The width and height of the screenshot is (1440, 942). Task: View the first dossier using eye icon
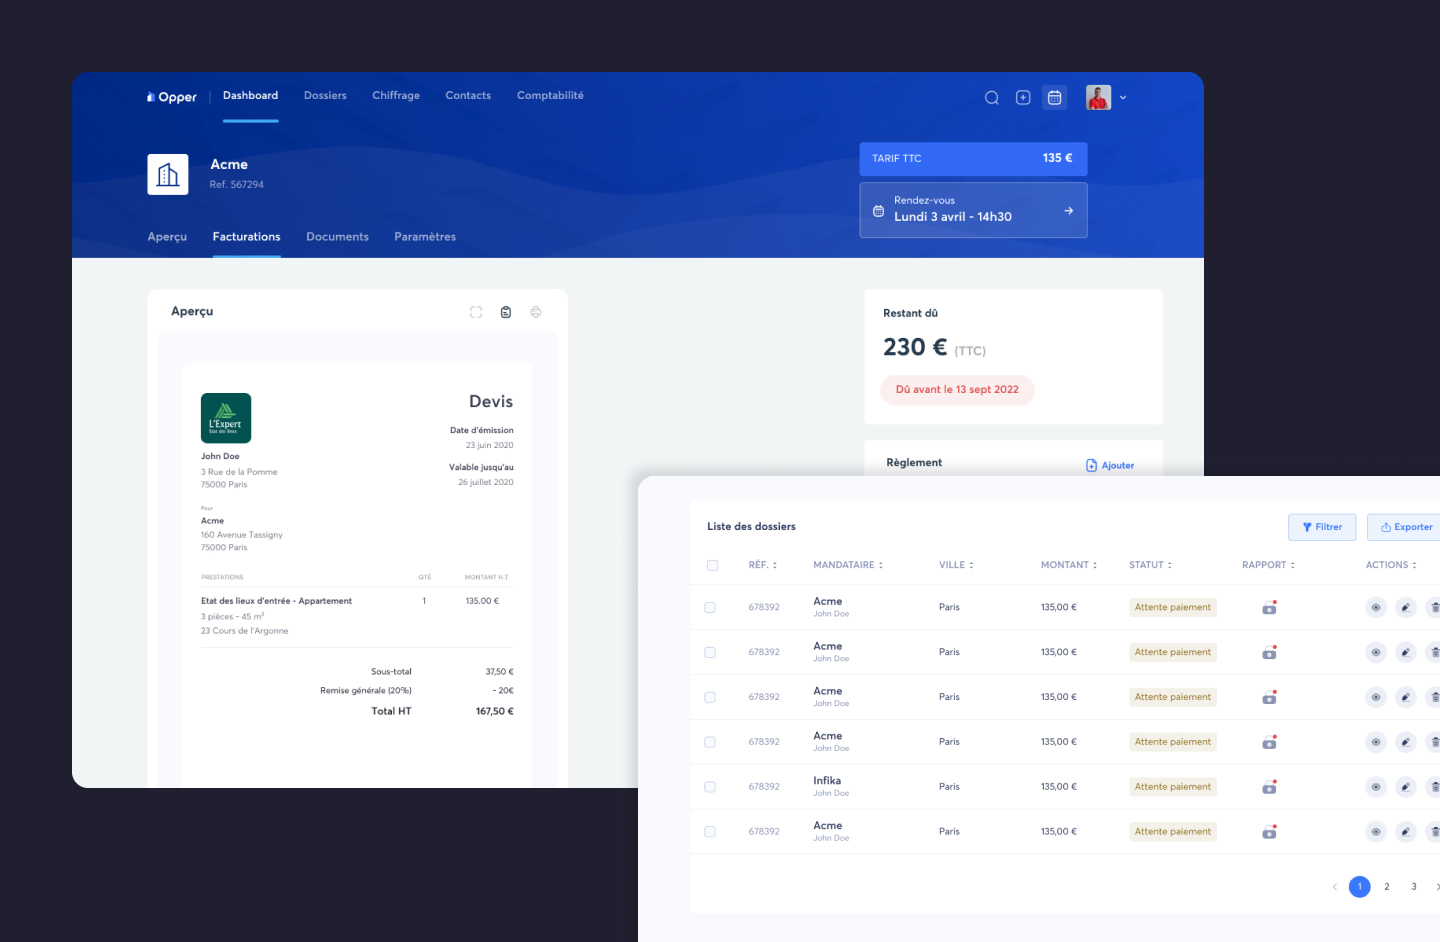point(1376,607)
